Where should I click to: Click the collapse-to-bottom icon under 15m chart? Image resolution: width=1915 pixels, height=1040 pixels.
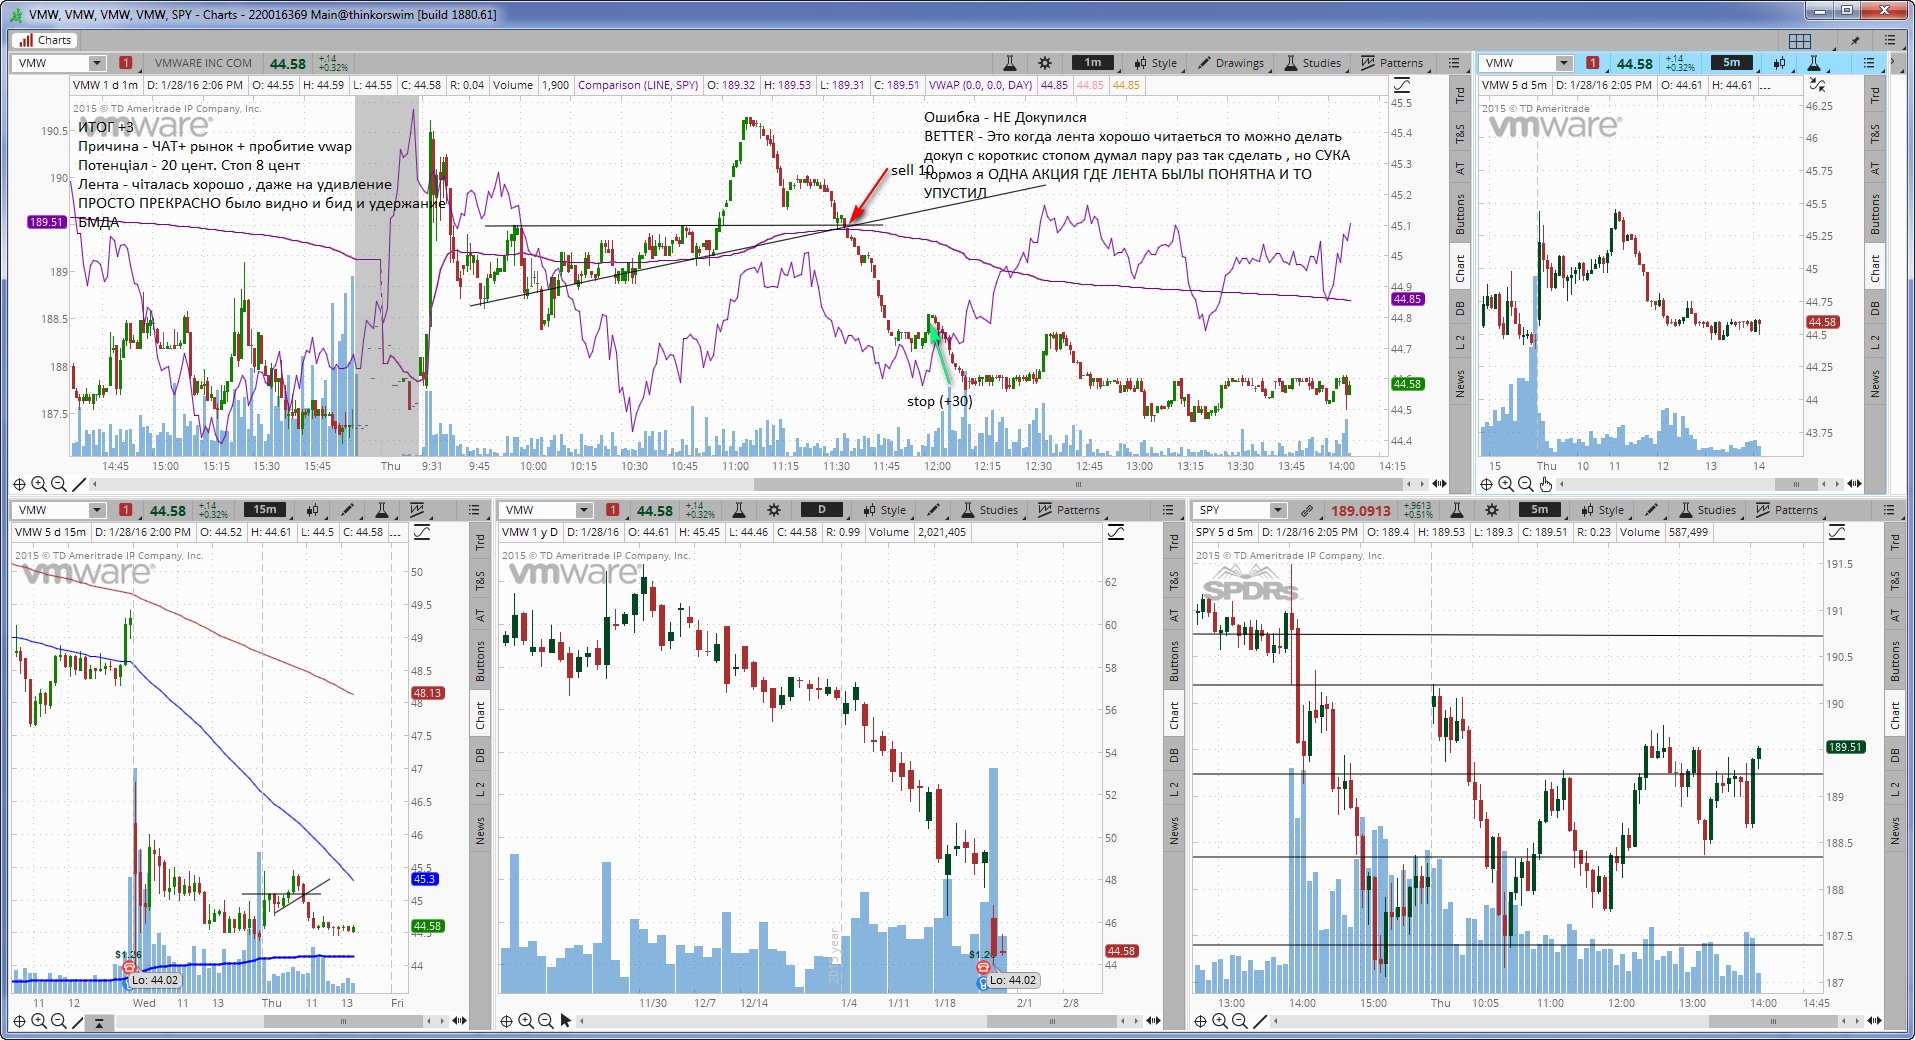[99, 1021]
